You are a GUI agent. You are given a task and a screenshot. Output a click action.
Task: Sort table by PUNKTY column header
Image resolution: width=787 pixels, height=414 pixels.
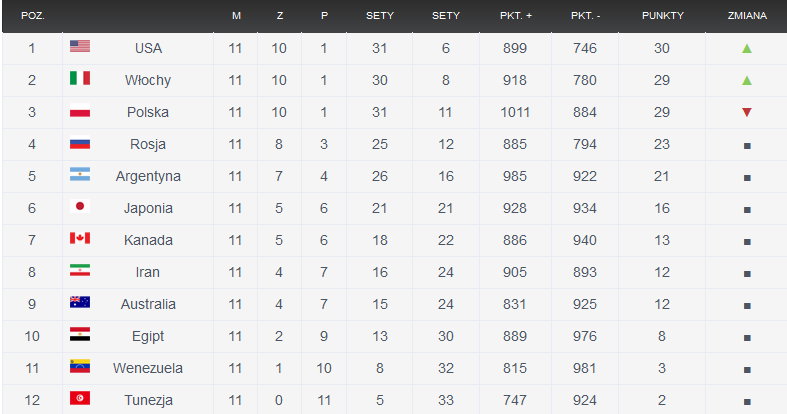pos(663,16)
